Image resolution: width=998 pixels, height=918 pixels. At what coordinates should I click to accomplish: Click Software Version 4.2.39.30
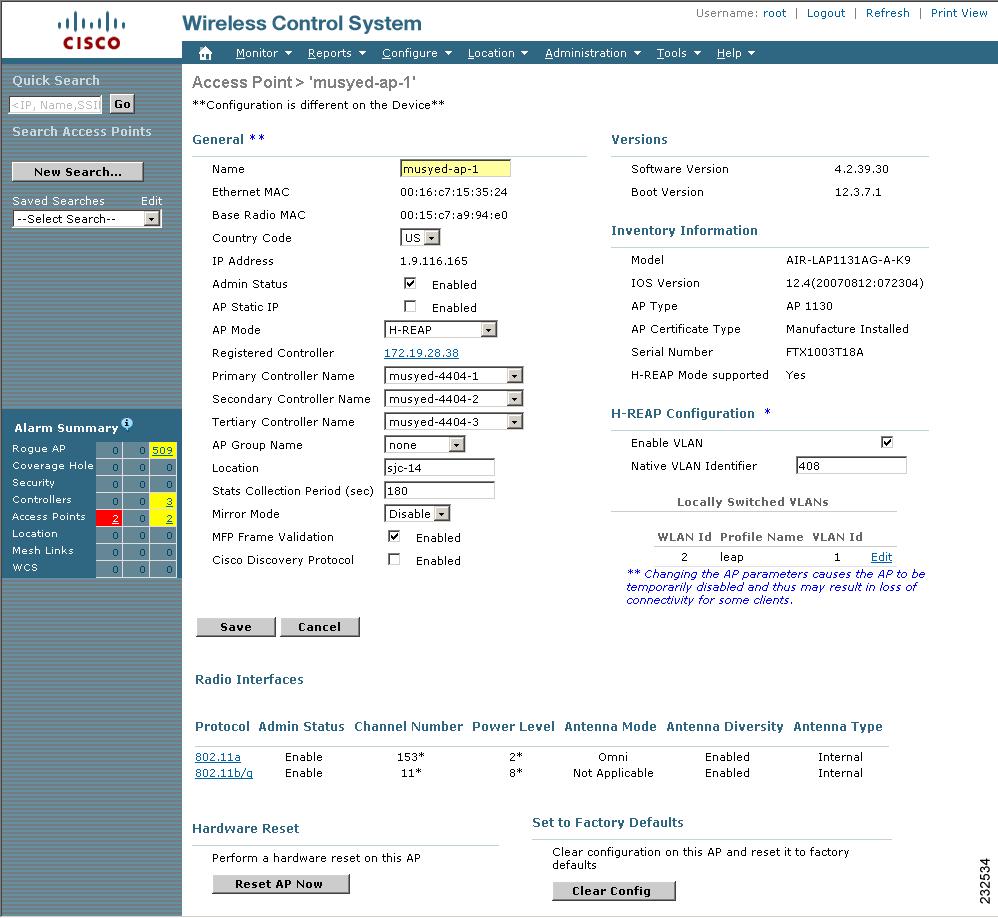[x=861, y=169]
